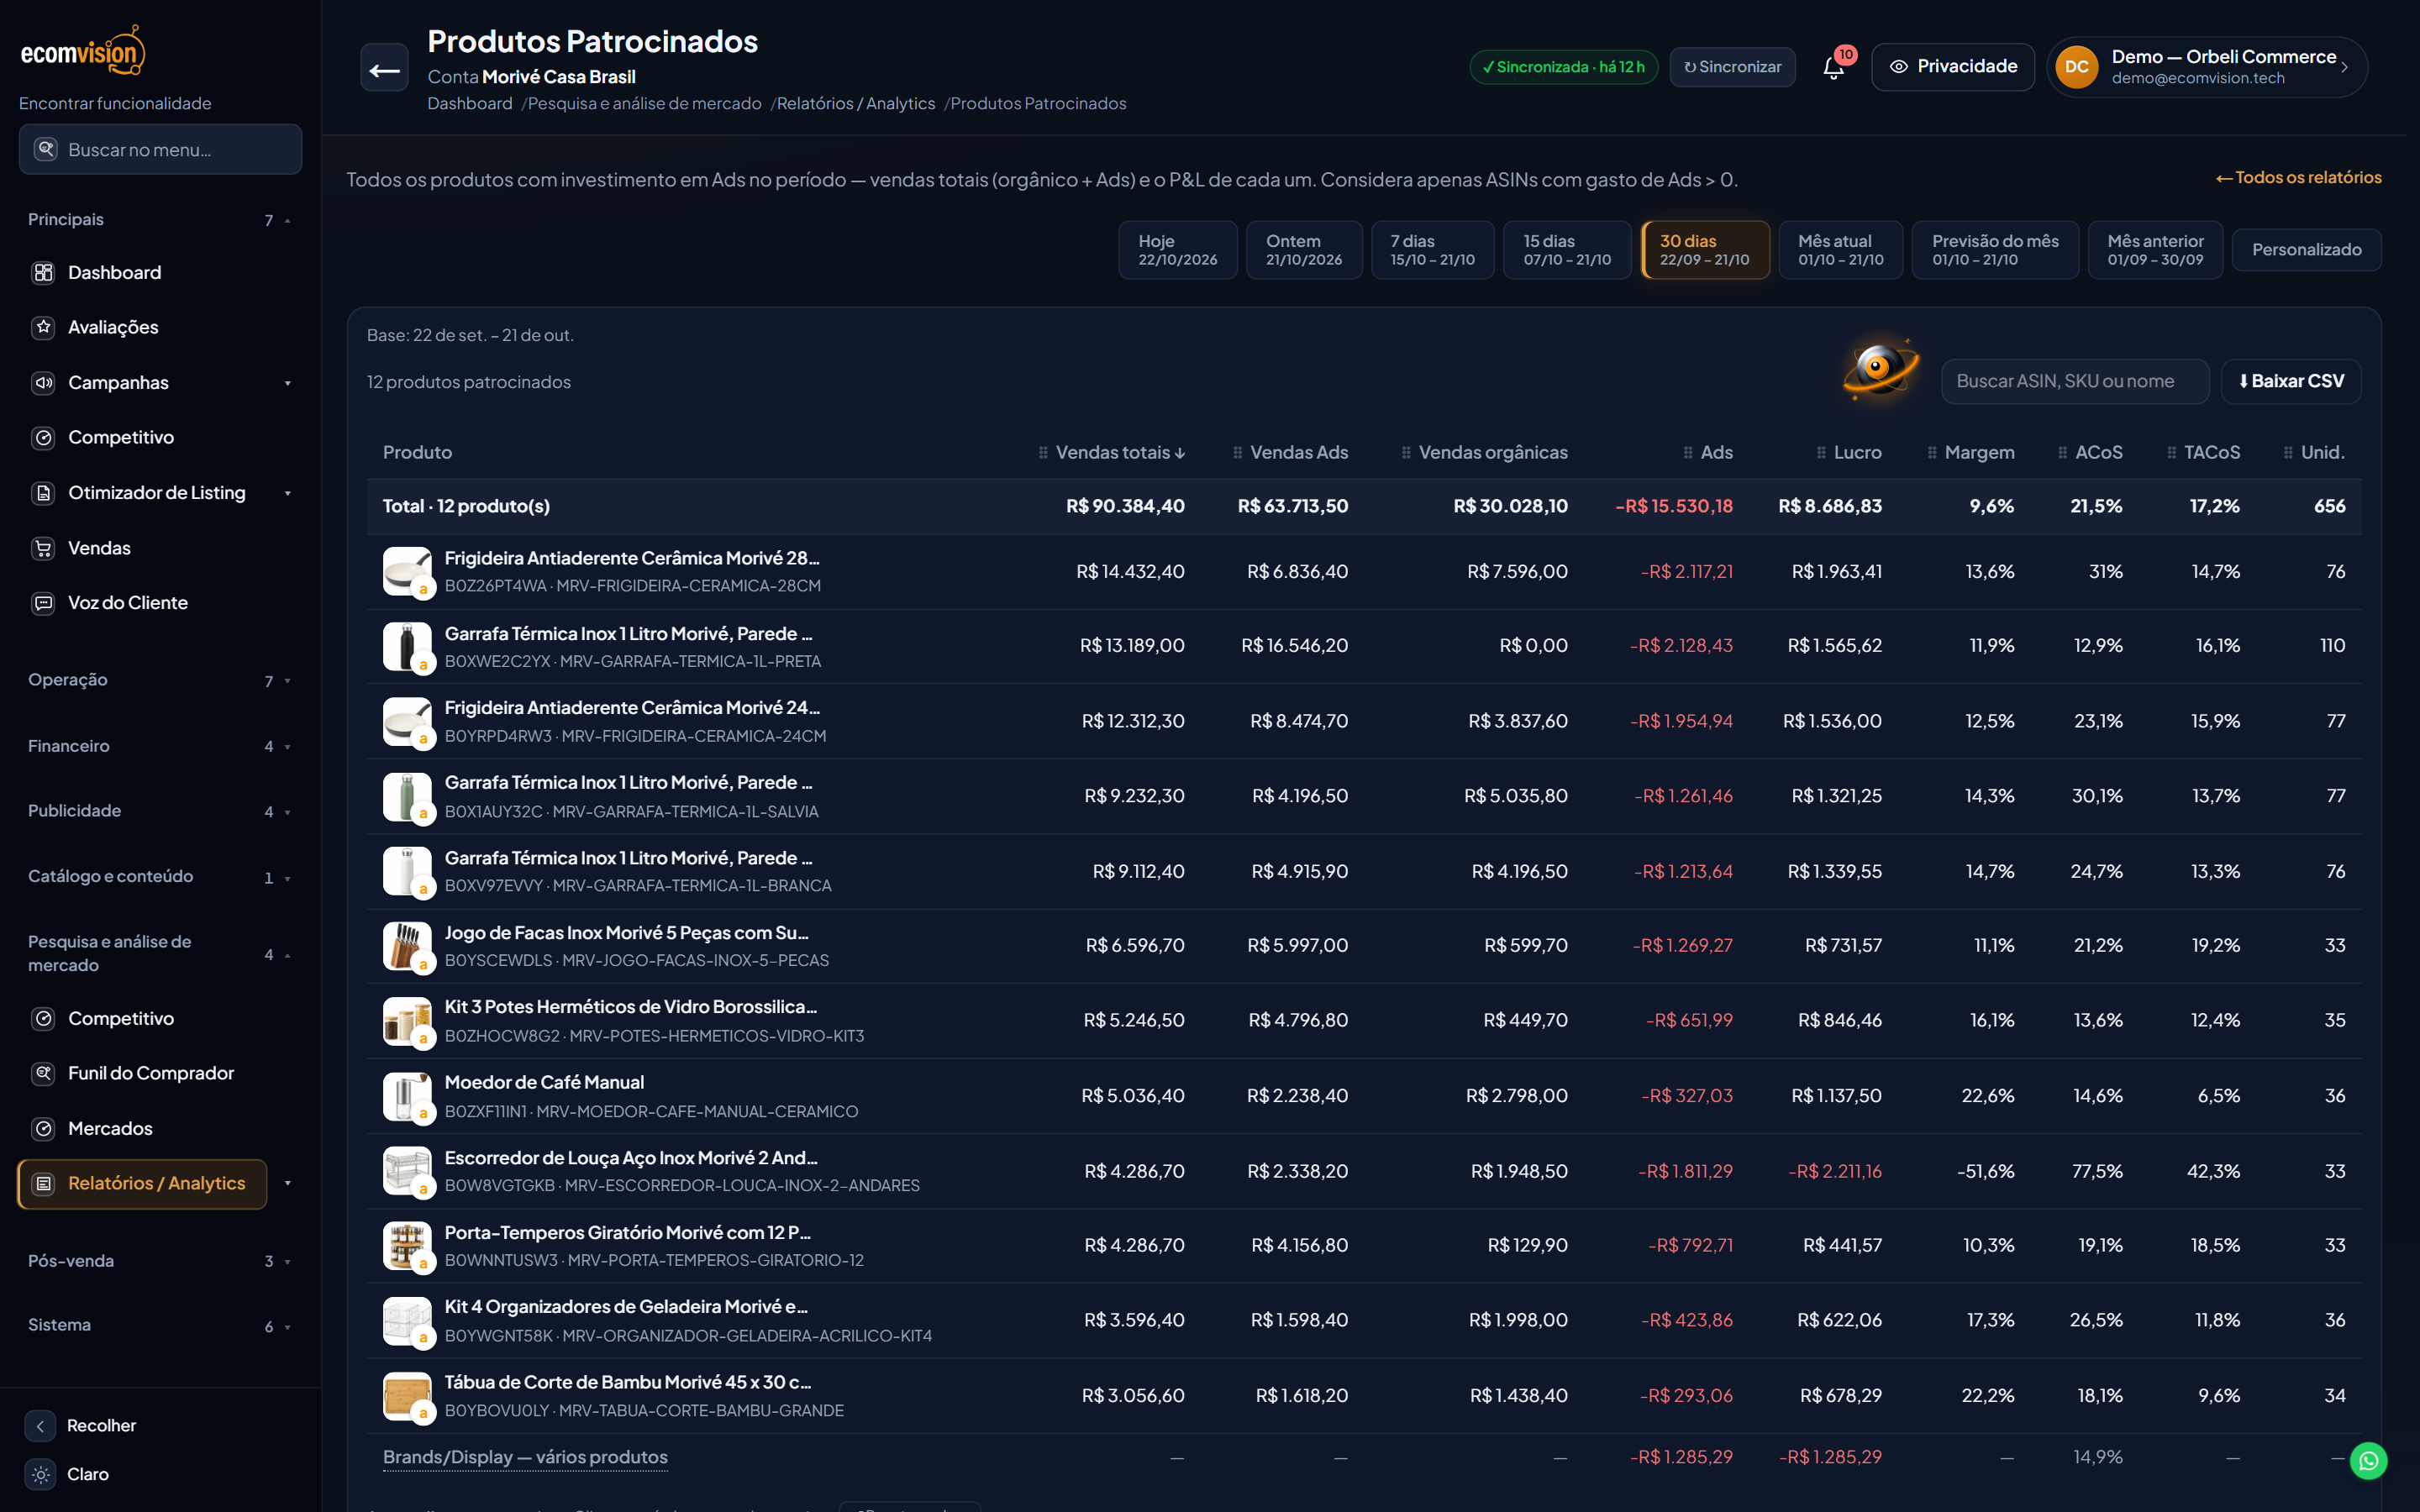Open the notifications bell
Screen dimensions: 2420x1512
click(x=1833, y=67)
